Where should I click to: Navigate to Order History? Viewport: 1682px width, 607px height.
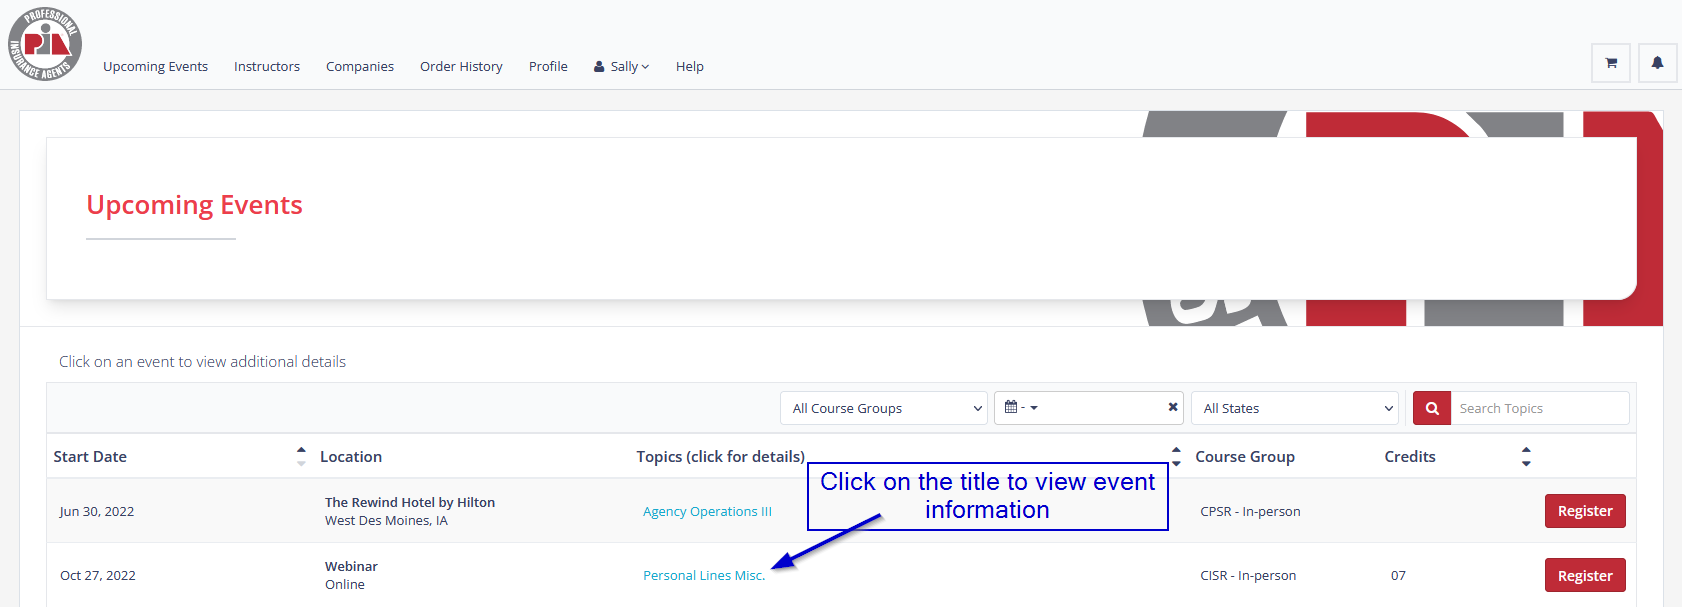click(461, 67)
